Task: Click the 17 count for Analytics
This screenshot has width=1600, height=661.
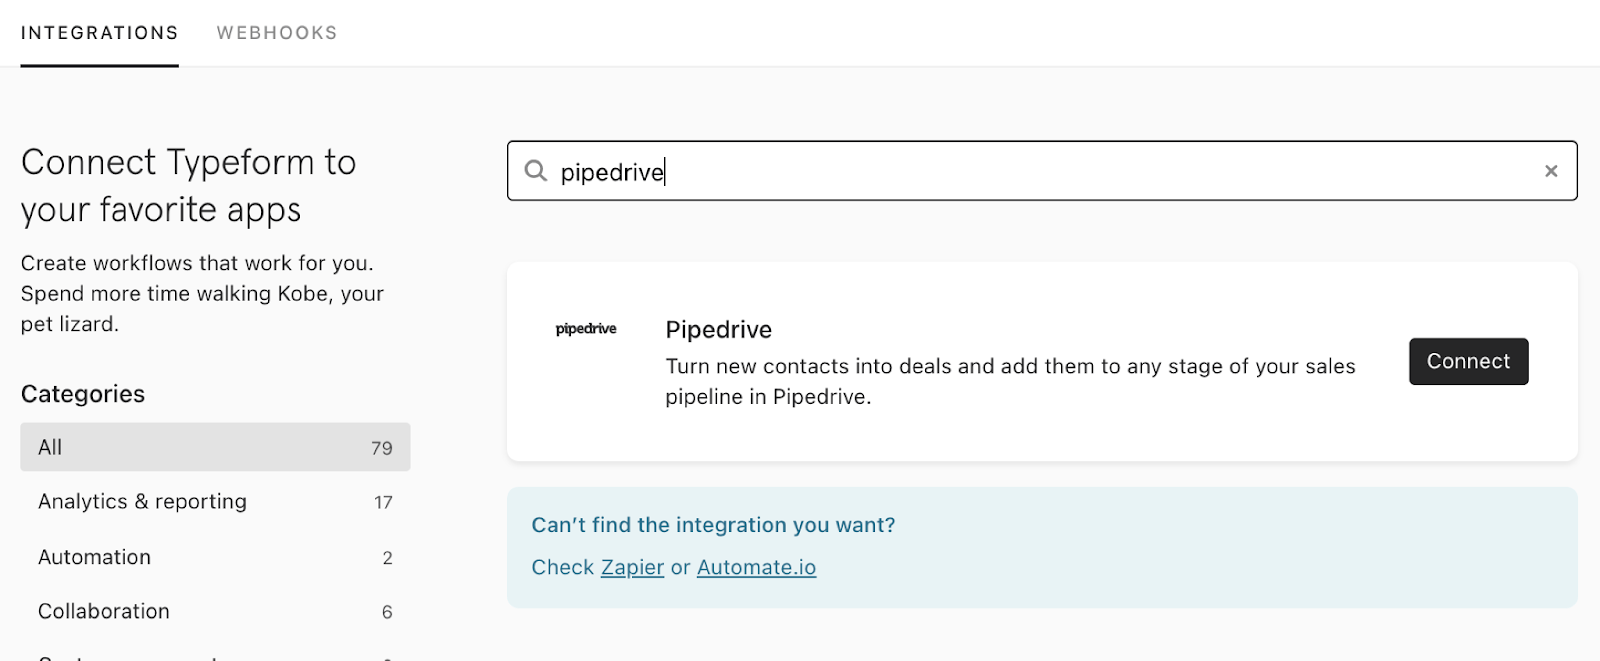Action: tap(383, 502)
